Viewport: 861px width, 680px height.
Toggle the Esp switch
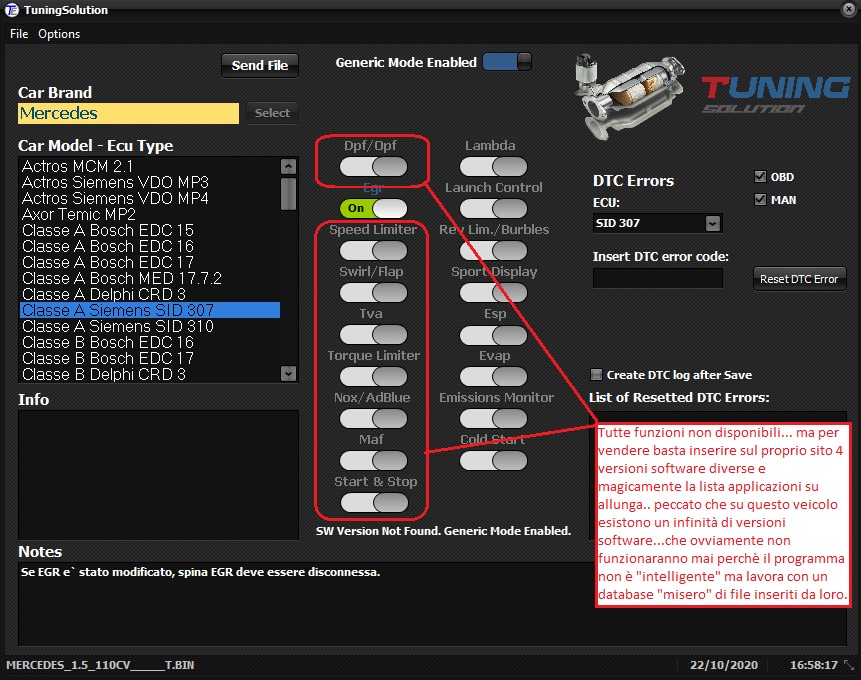click(x=493, y=335)
